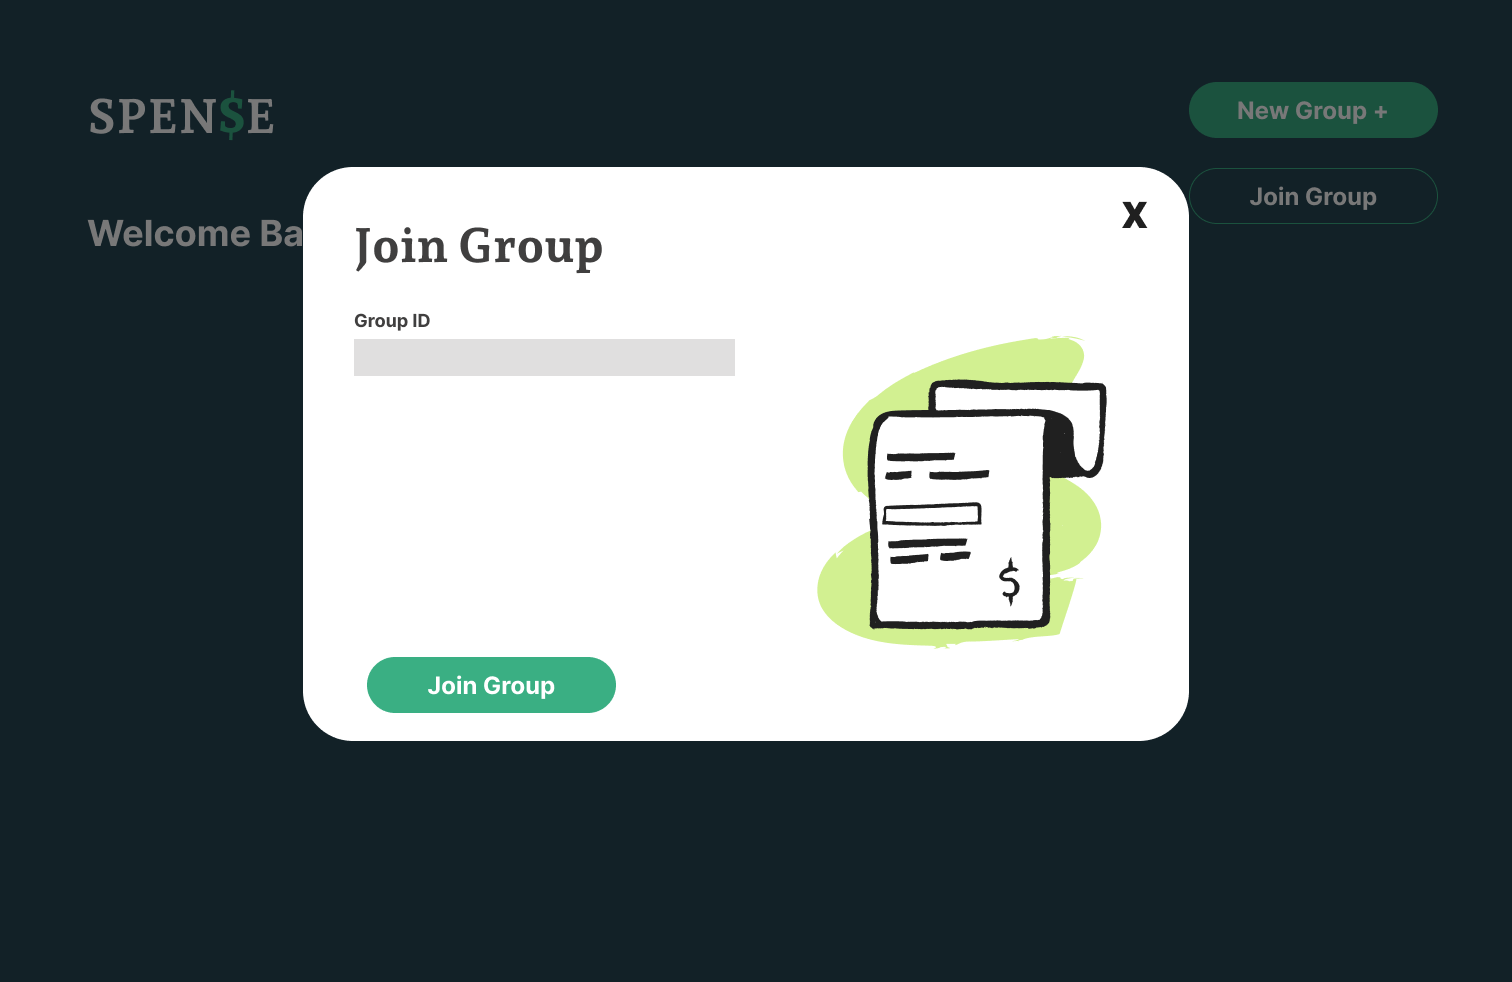This screenshot has width=1512, height=982.
Task: Click the plus sign in the New Group button
Action: coord(1380,112)
